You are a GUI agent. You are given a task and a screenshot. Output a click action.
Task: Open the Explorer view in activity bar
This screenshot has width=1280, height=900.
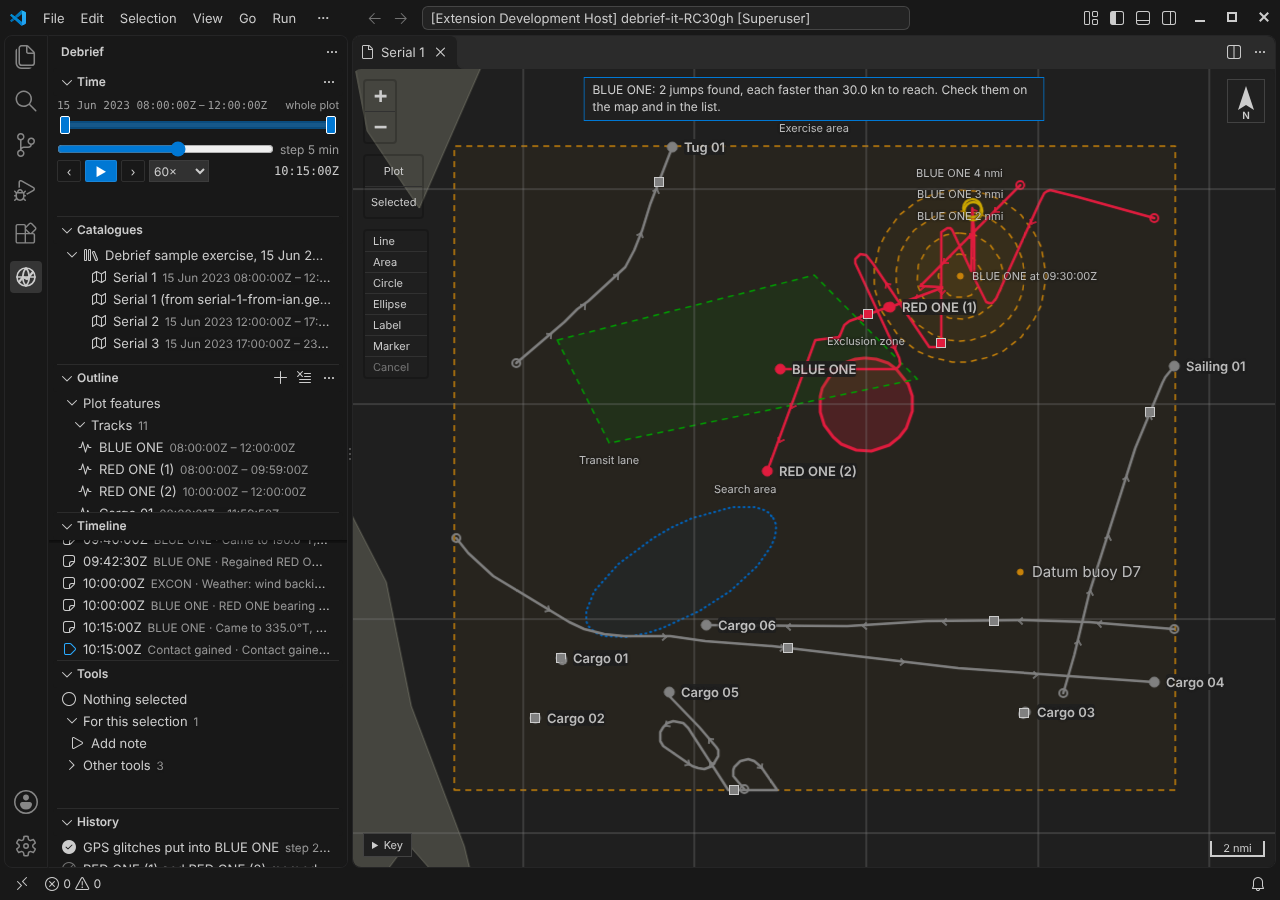[x=26, y=57]
